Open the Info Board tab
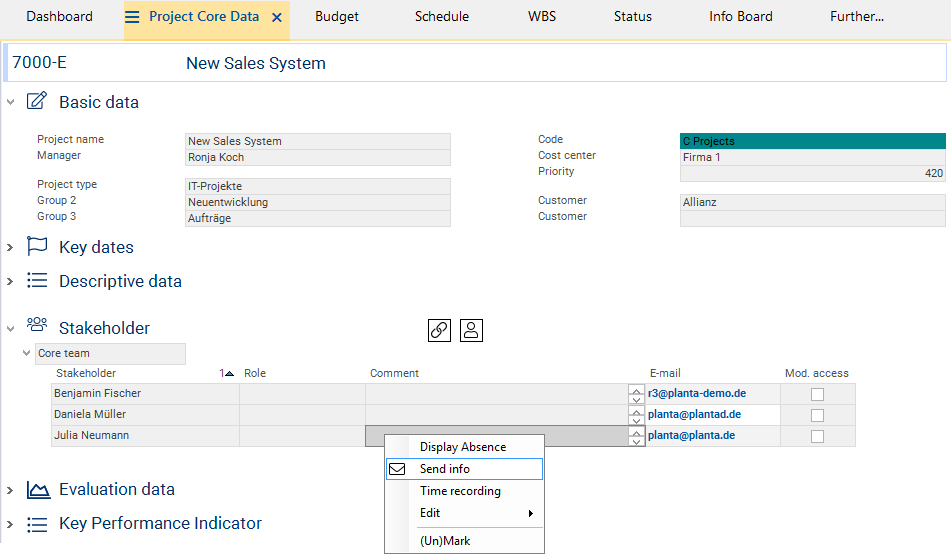The image size is (951, 559). (741, 17)
